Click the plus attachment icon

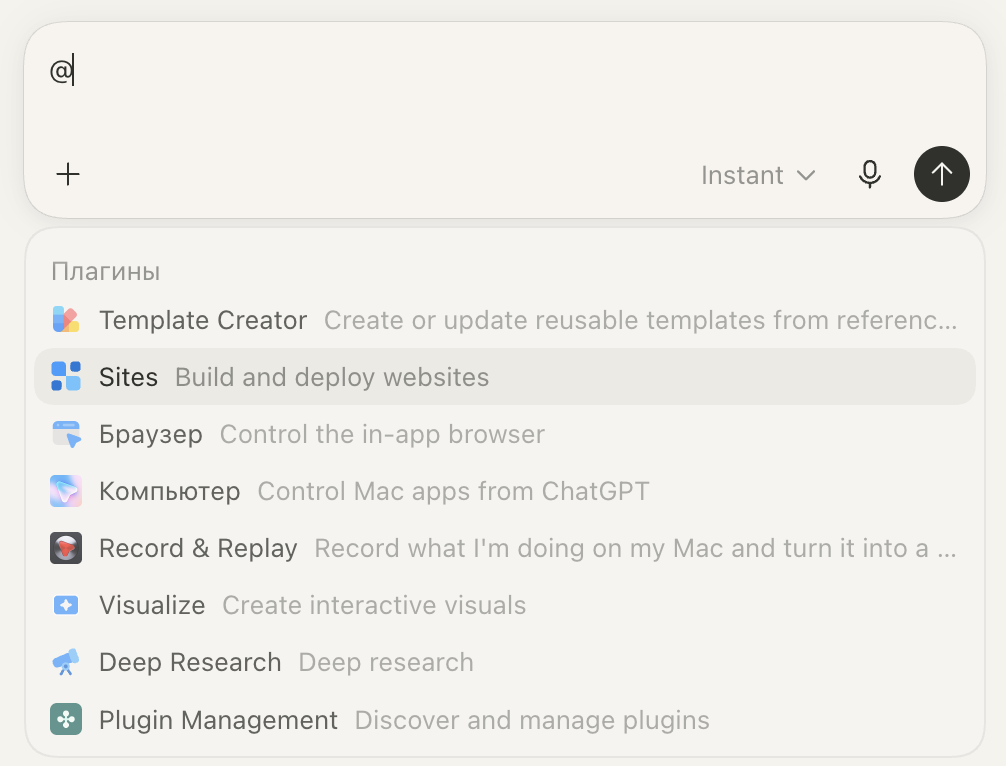(x=67, y=174)
